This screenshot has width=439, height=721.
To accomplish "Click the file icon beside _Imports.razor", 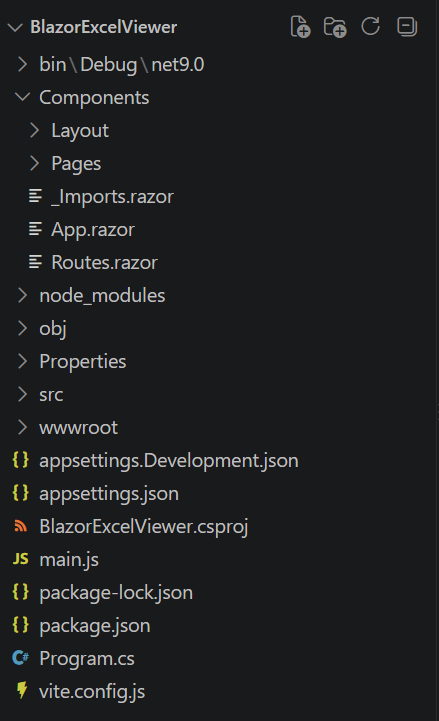I will click(x=35, y=196).
